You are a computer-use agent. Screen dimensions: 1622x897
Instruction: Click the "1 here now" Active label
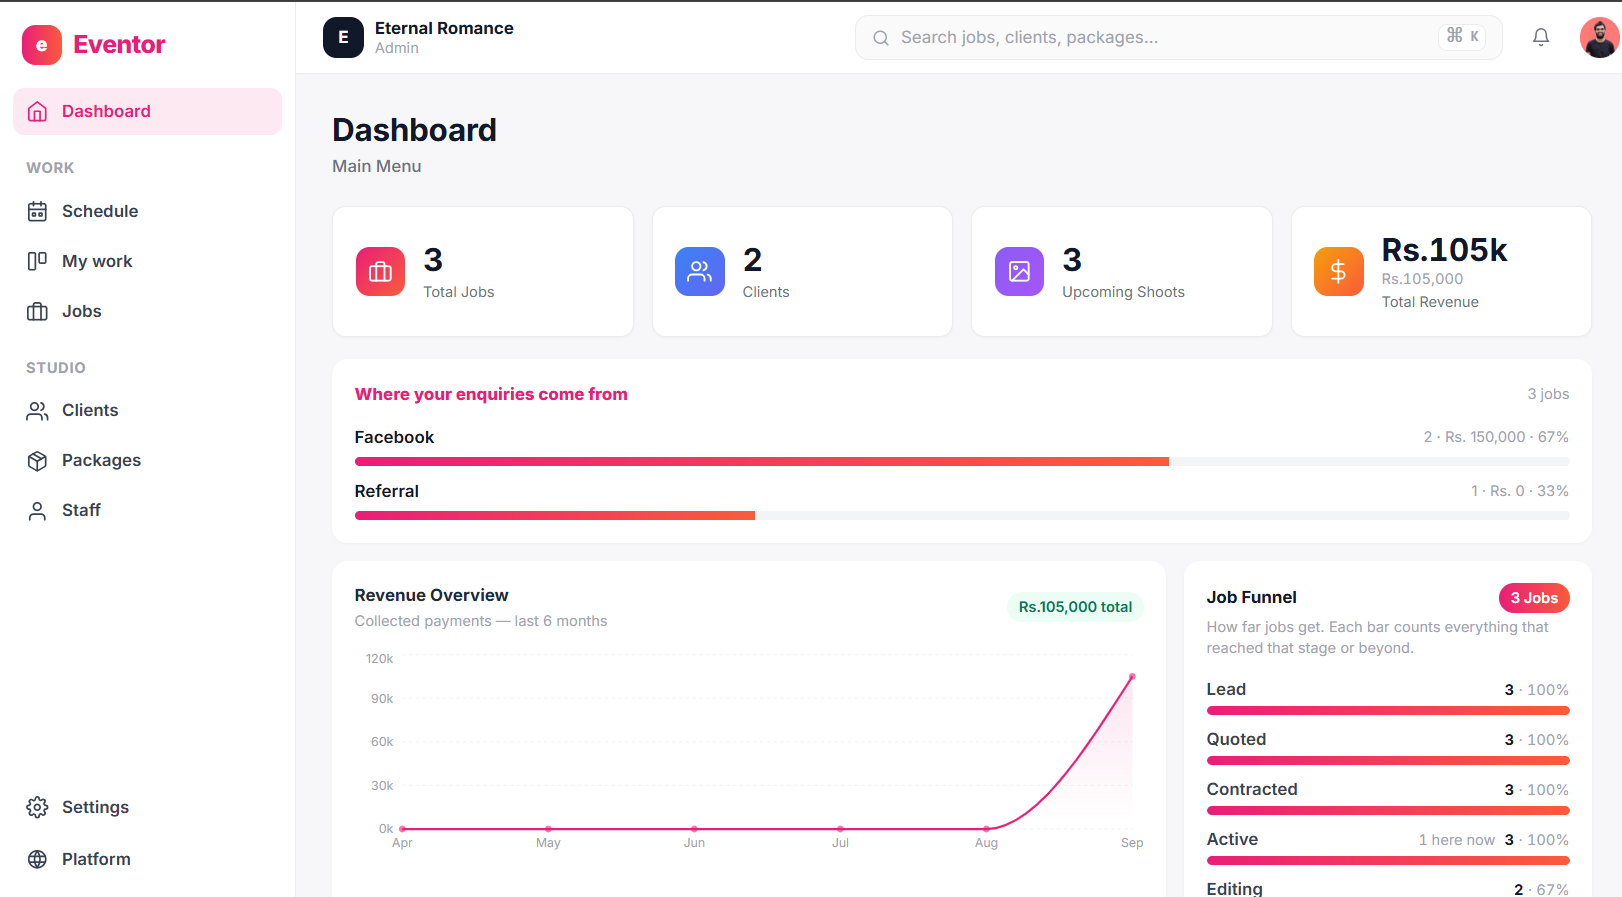1456,840
